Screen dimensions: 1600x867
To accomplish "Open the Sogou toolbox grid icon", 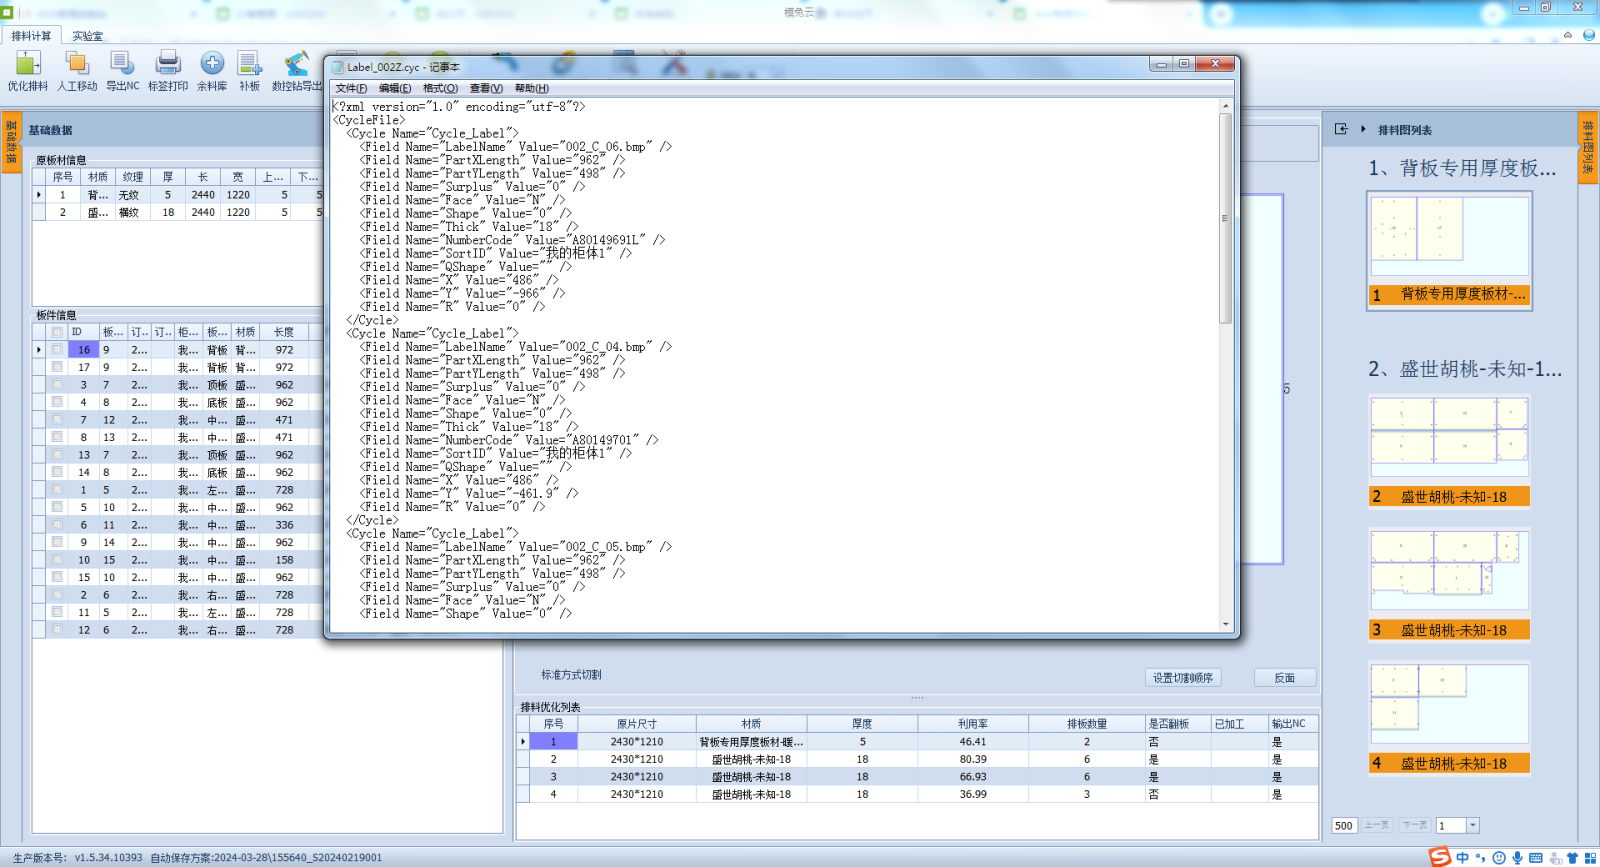I will [1590, 858].
